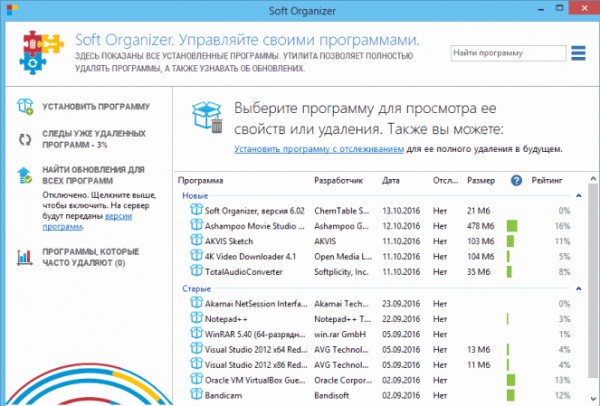Screen dimensions: 600x406
Task: Click the install program box icon
Action: (25, 106)
